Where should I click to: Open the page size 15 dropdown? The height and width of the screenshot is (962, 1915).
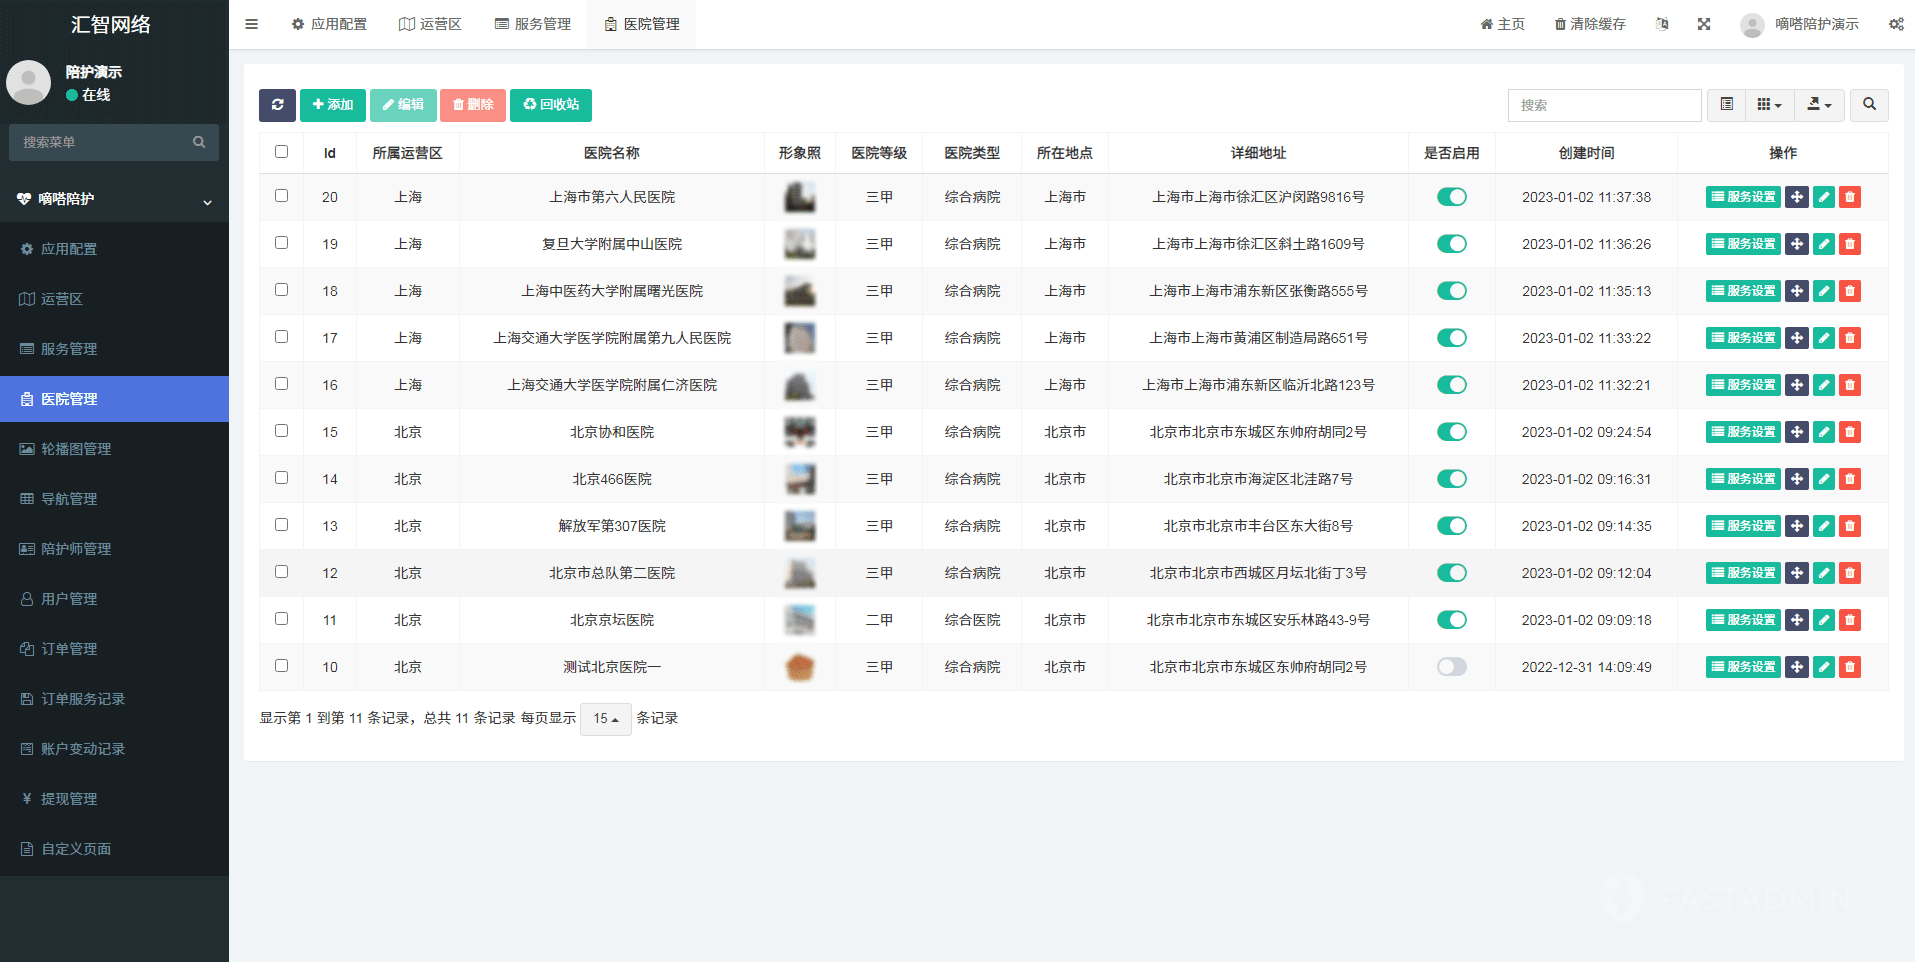click(605, 719)
